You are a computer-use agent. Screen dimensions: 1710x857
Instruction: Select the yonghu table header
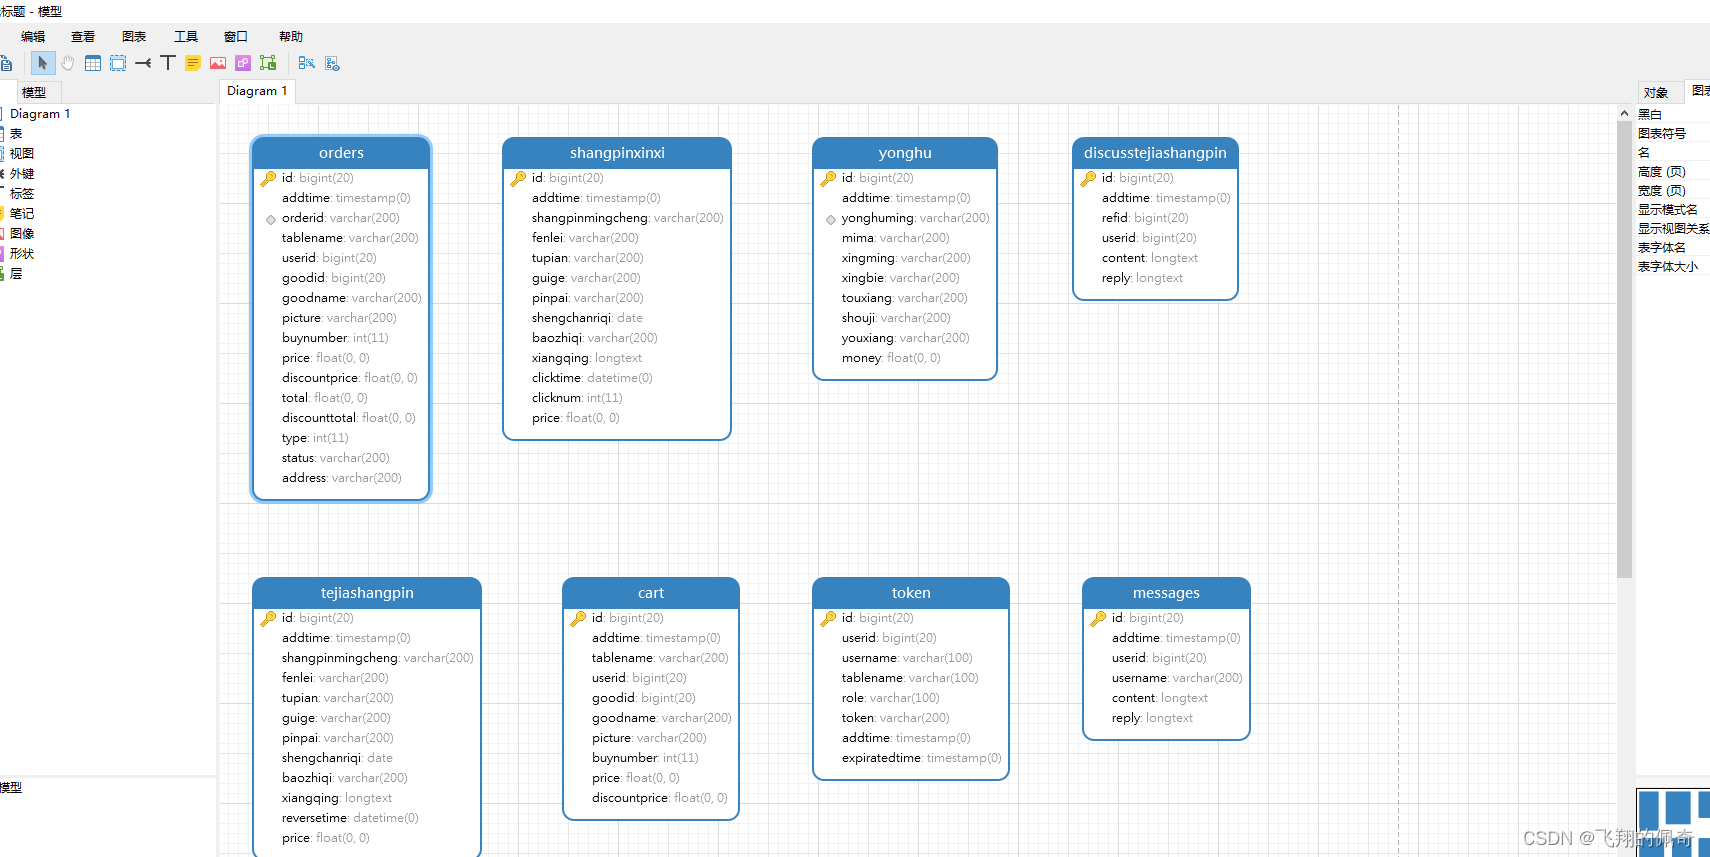[905, 153]
